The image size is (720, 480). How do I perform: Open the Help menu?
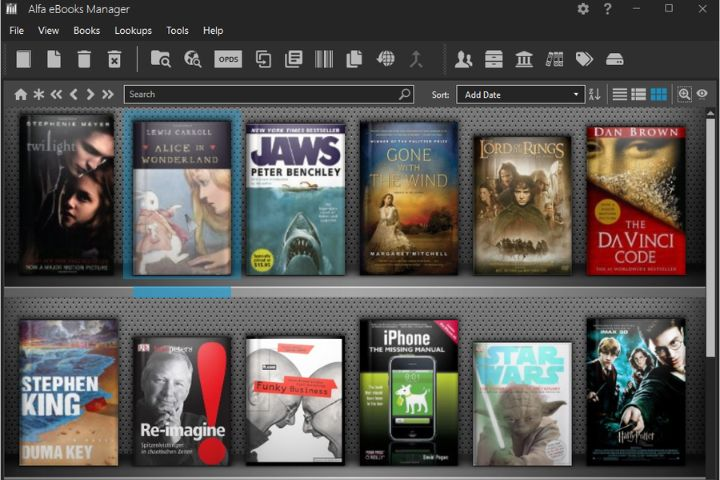click(213, 30)
